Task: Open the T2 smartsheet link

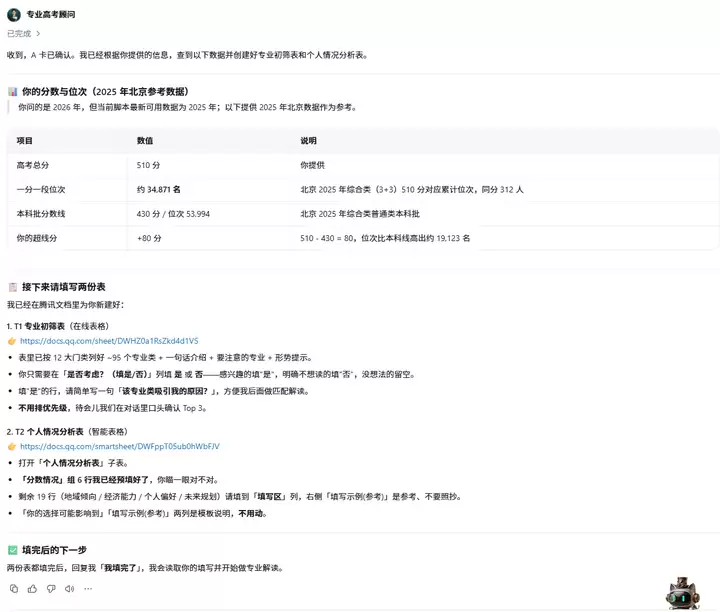Action: coord(120,446)
